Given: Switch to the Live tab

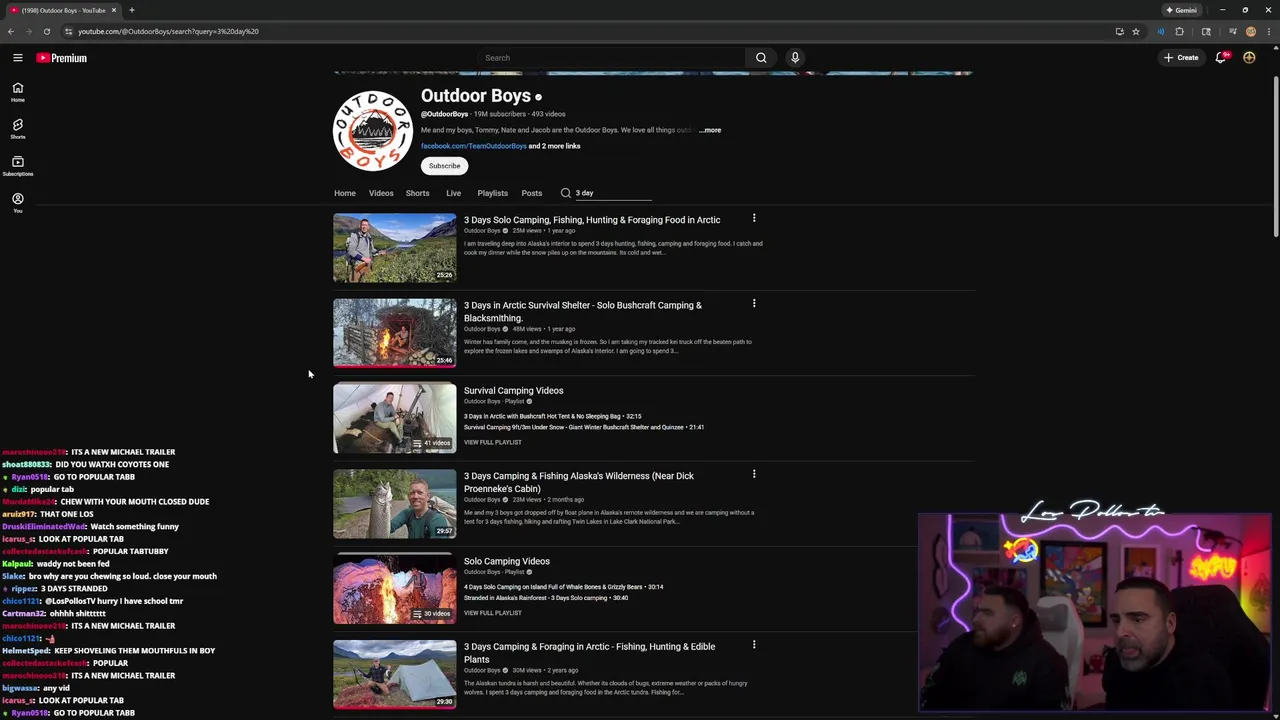Looking at the screenshot, I should click(x=453, y=193).
